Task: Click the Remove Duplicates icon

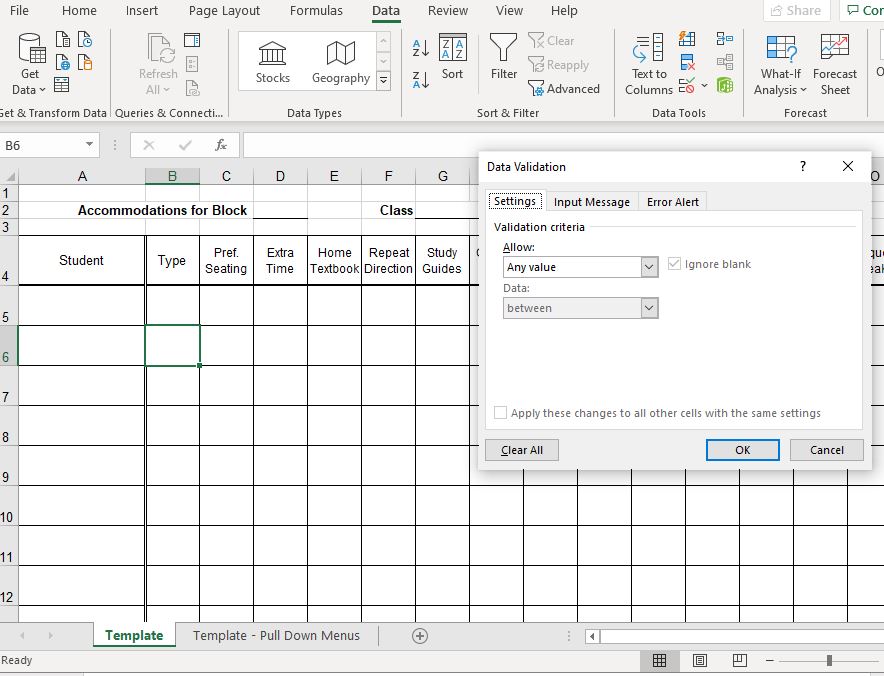Action: (687, 61)
